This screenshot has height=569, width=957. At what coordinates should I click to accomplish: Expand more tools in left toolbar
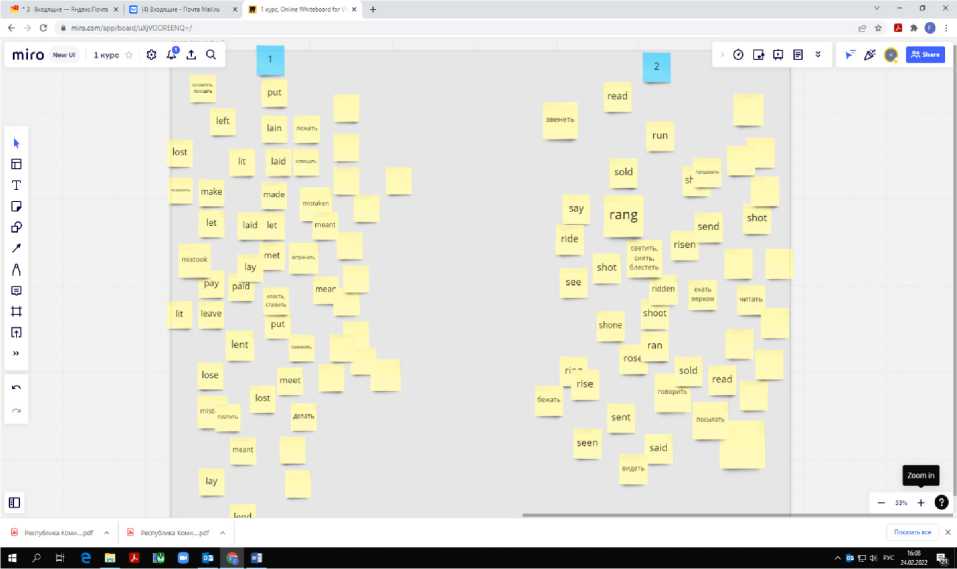[16, 353]
